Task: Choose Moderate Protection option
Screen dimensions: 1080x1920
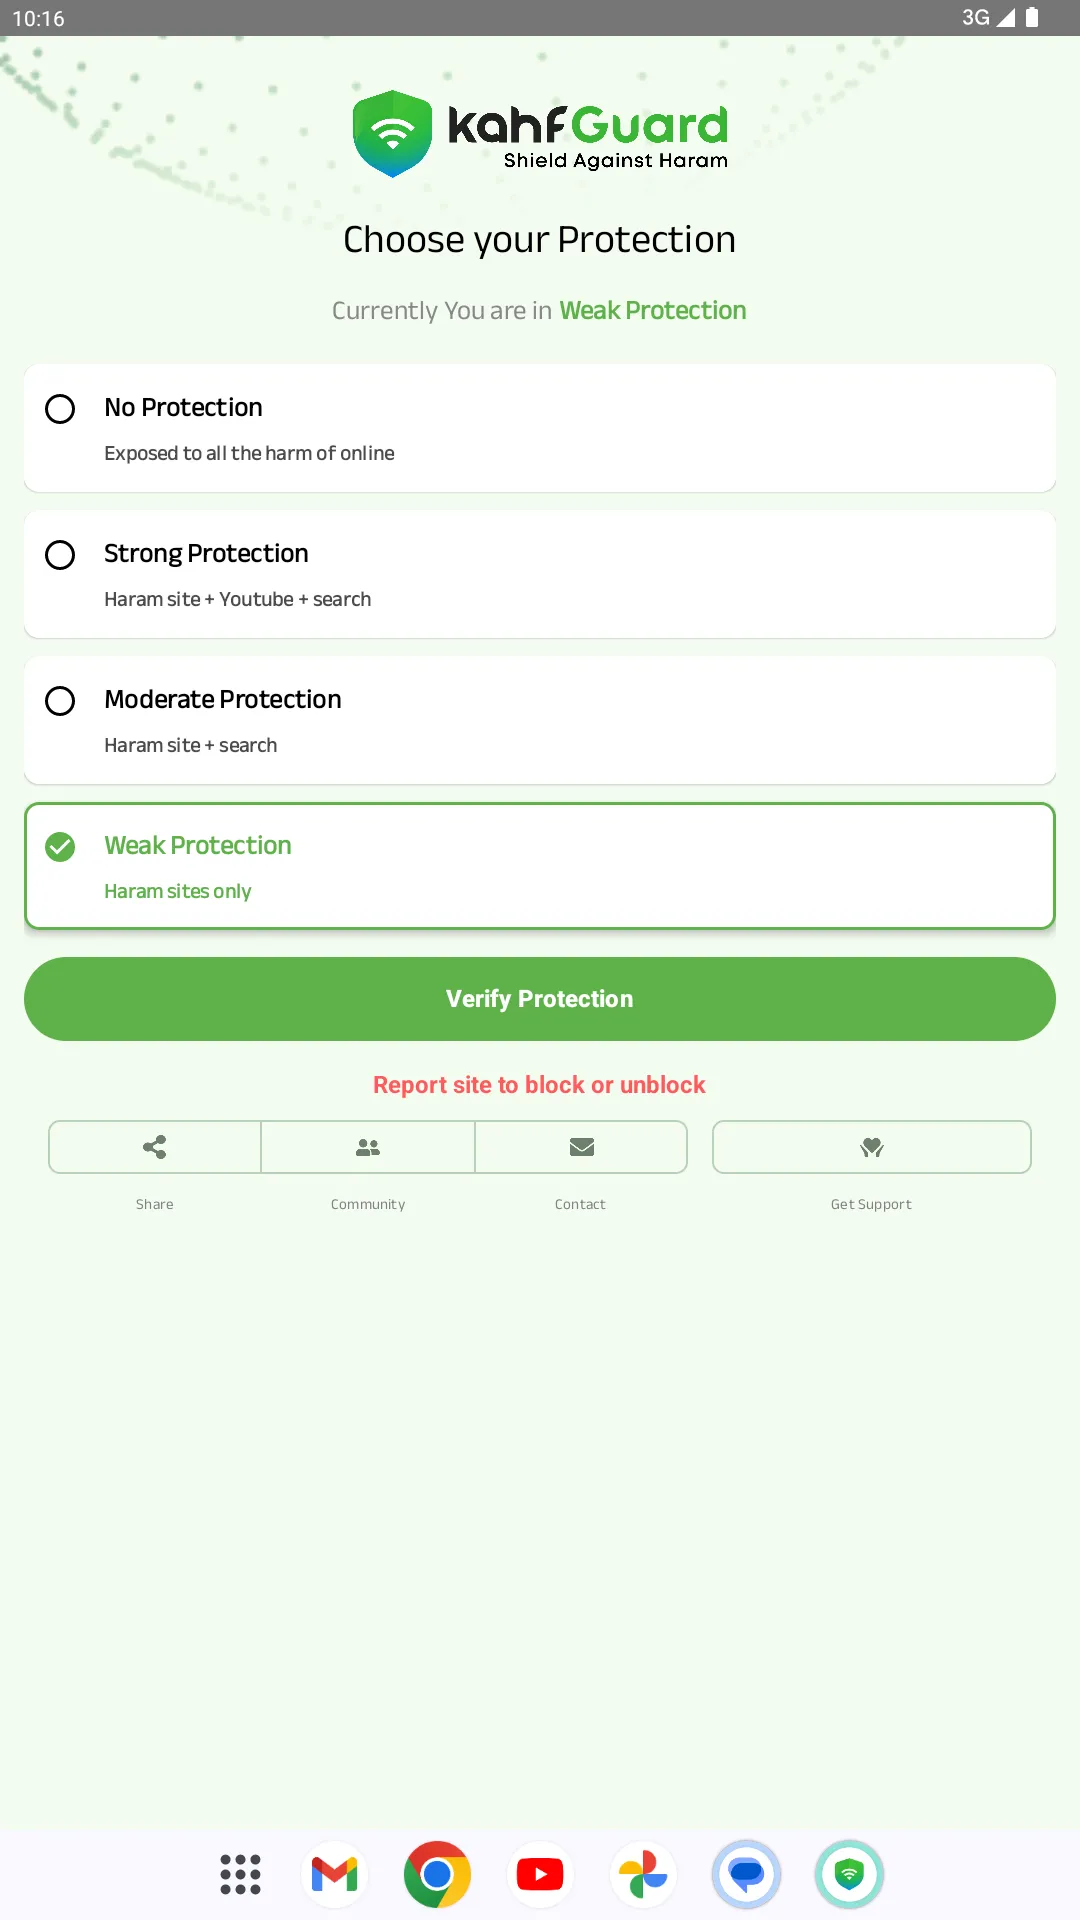Action: tap(60, 701)
